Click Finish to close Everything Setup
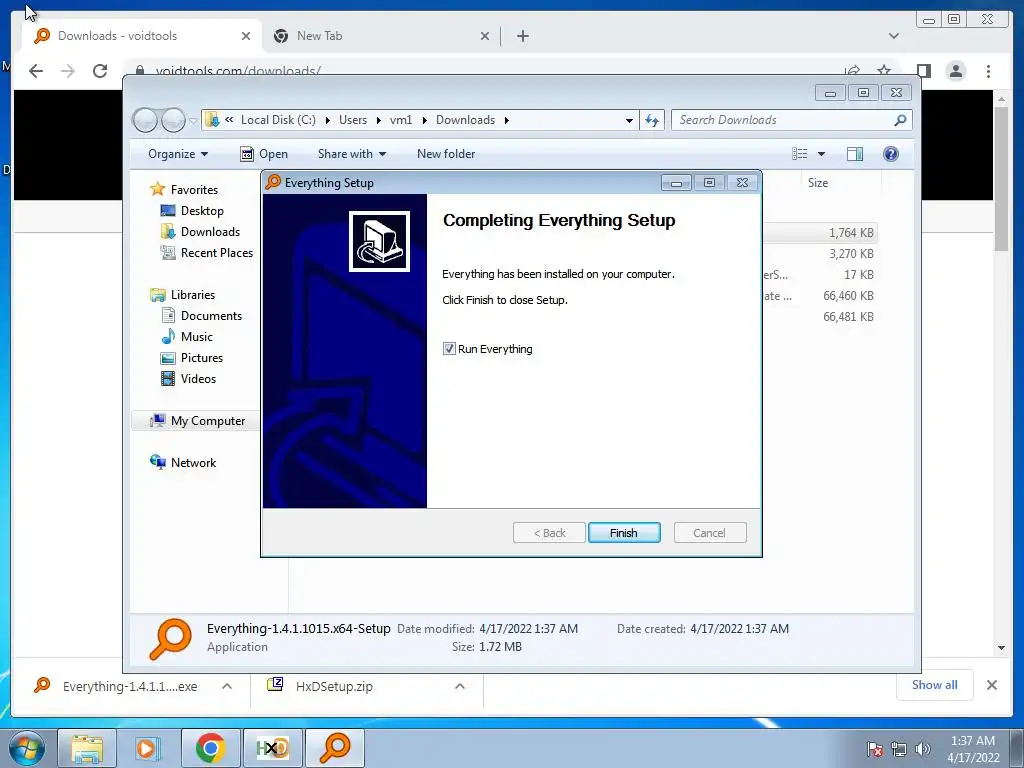 (x=624, y=533)
